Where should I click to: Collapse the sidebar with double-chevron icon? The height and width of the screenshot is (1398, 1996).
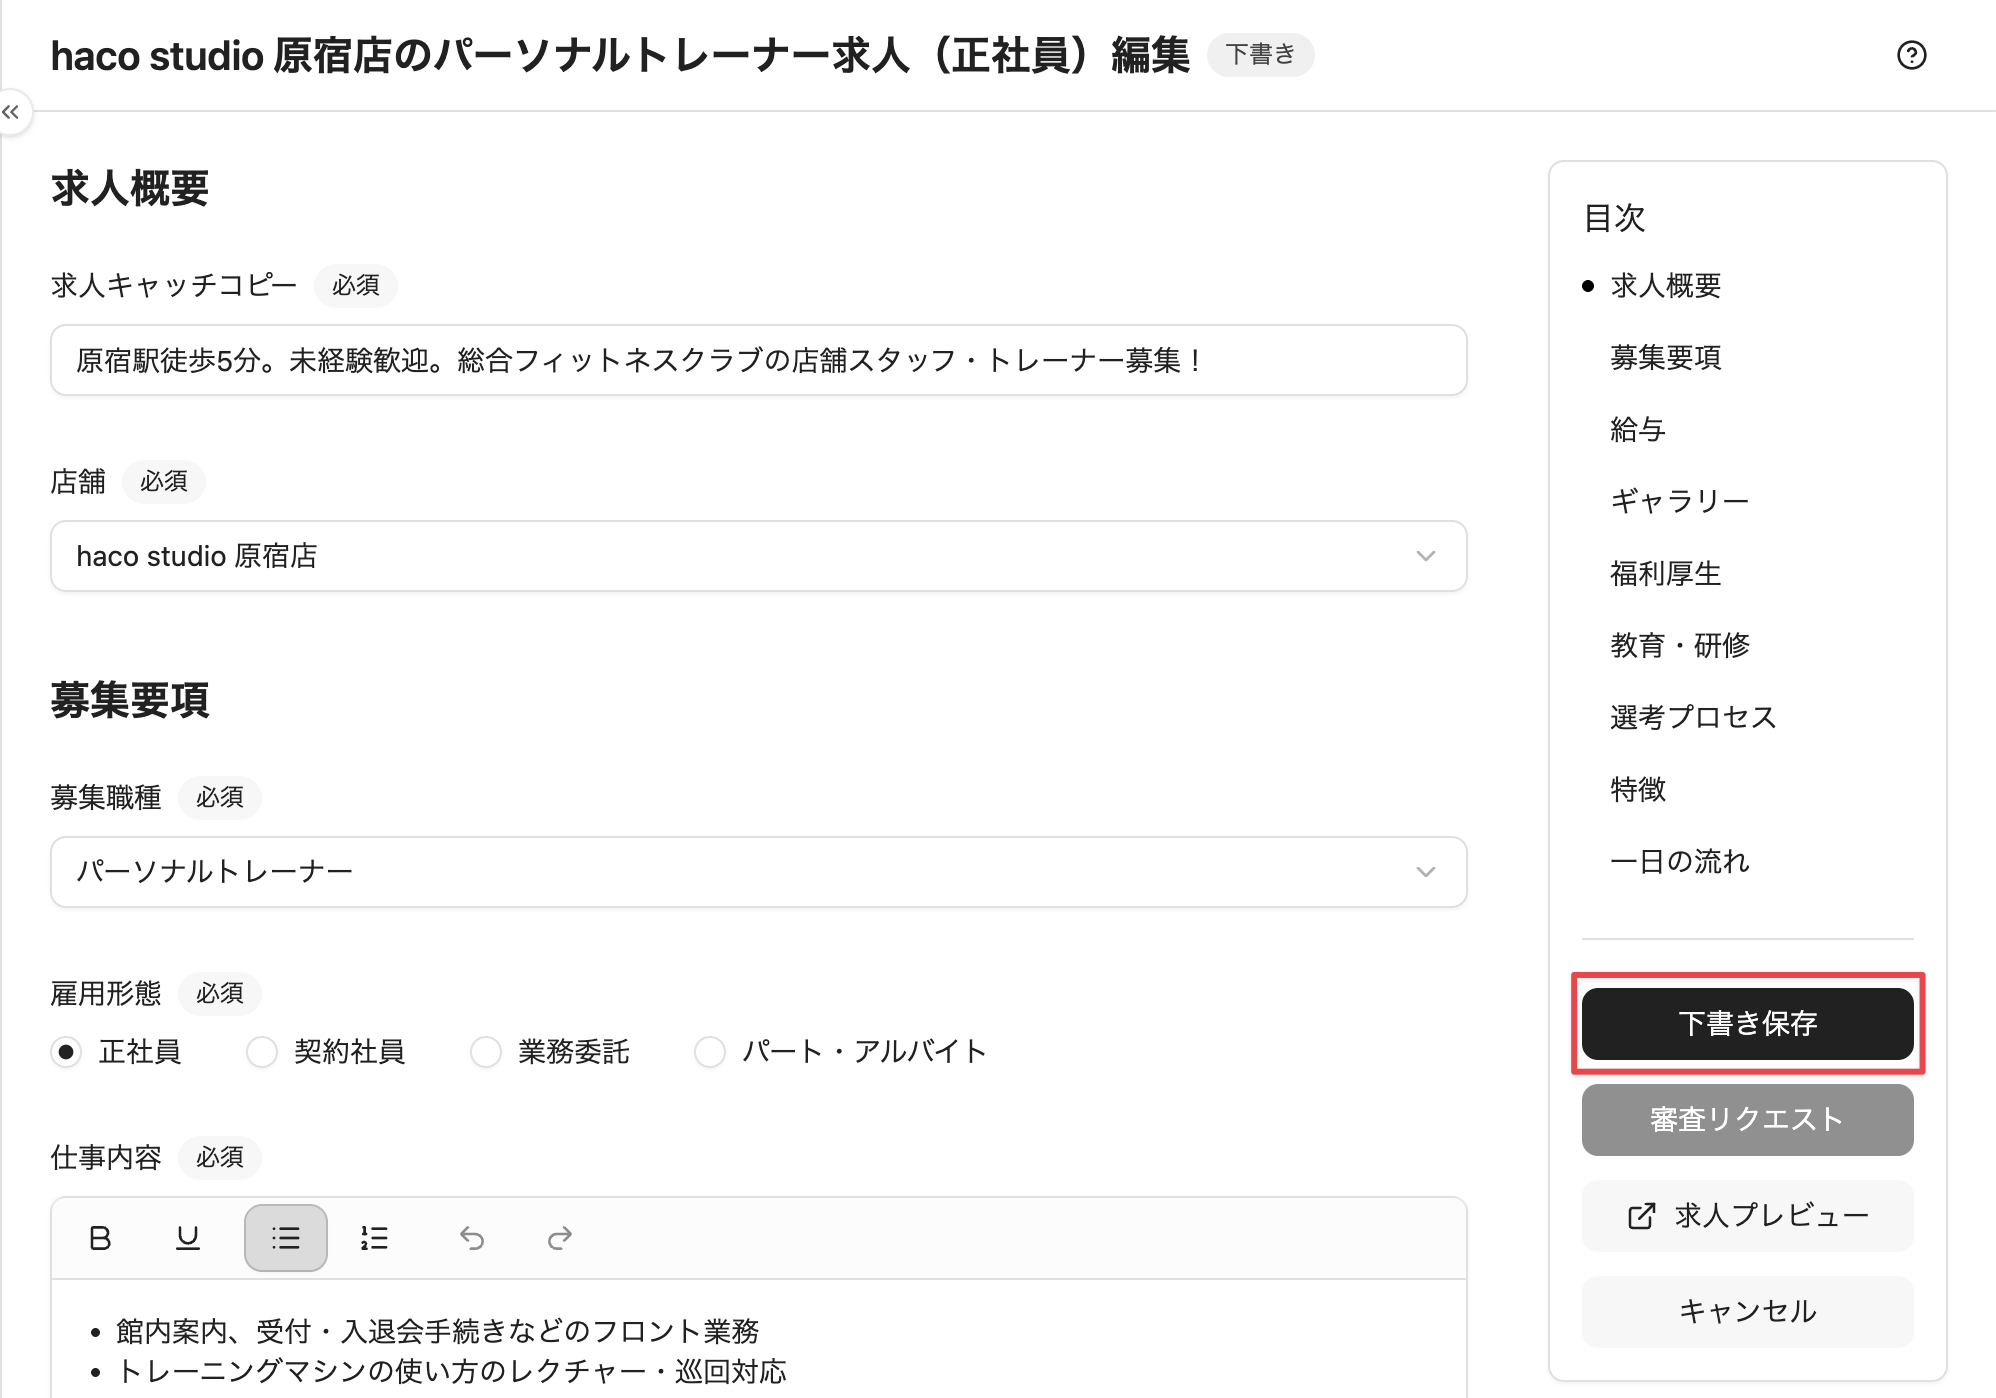point(11,112)
